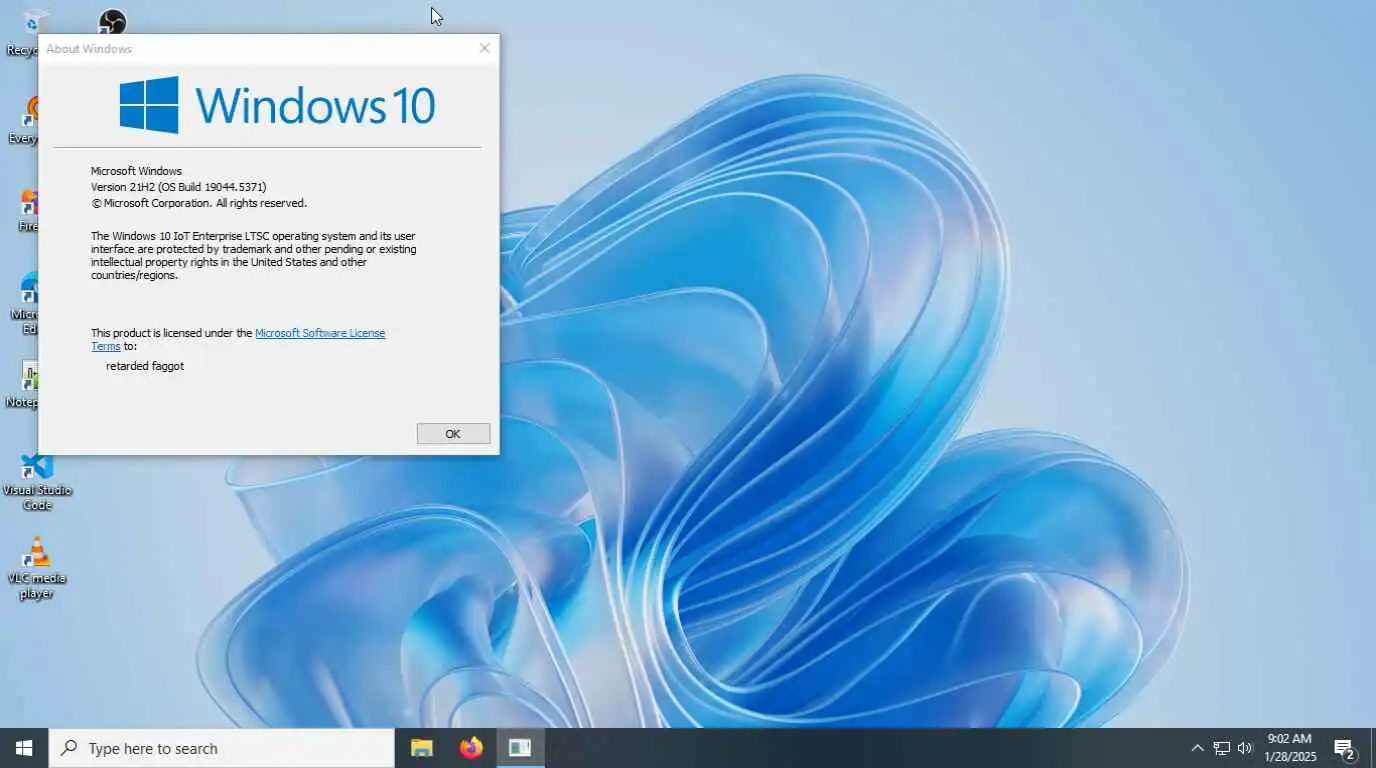The image size is (1376, 768).
Task: Launch Firefox from the taskbar
Action: click(x=471, y=748)
